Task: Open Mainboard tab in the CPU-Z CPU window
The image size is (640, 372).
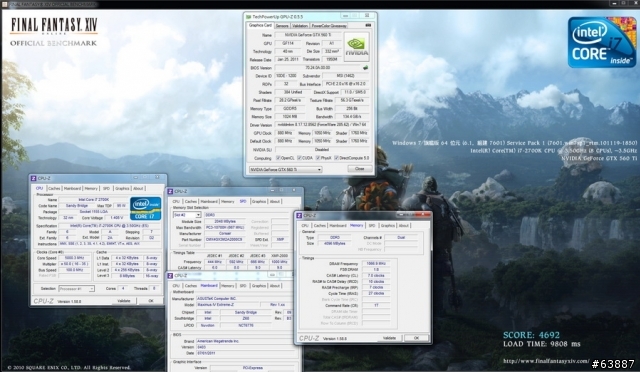Action: [72, 188]
